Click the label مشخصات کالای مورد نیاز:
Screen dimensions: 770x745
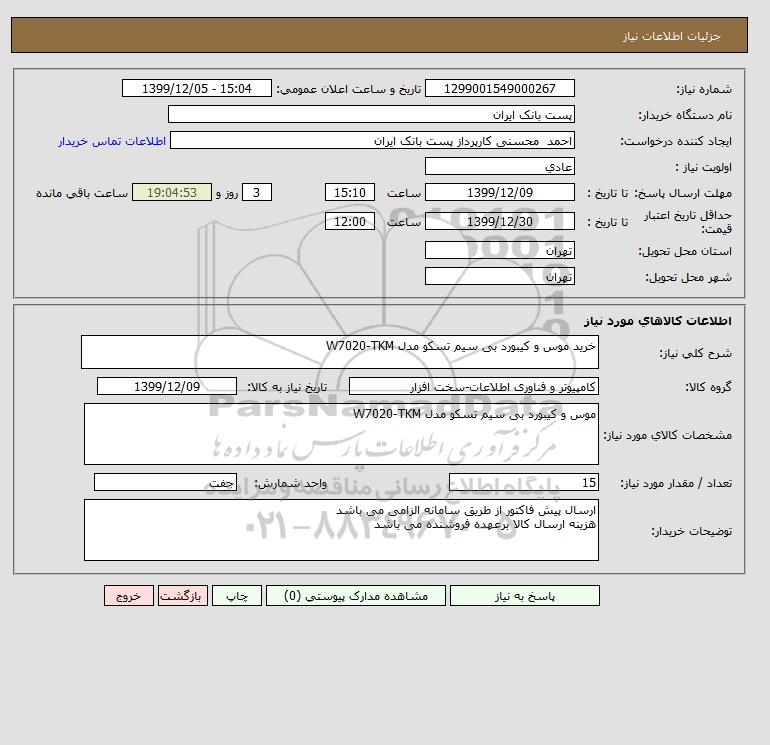click(667, 435)
